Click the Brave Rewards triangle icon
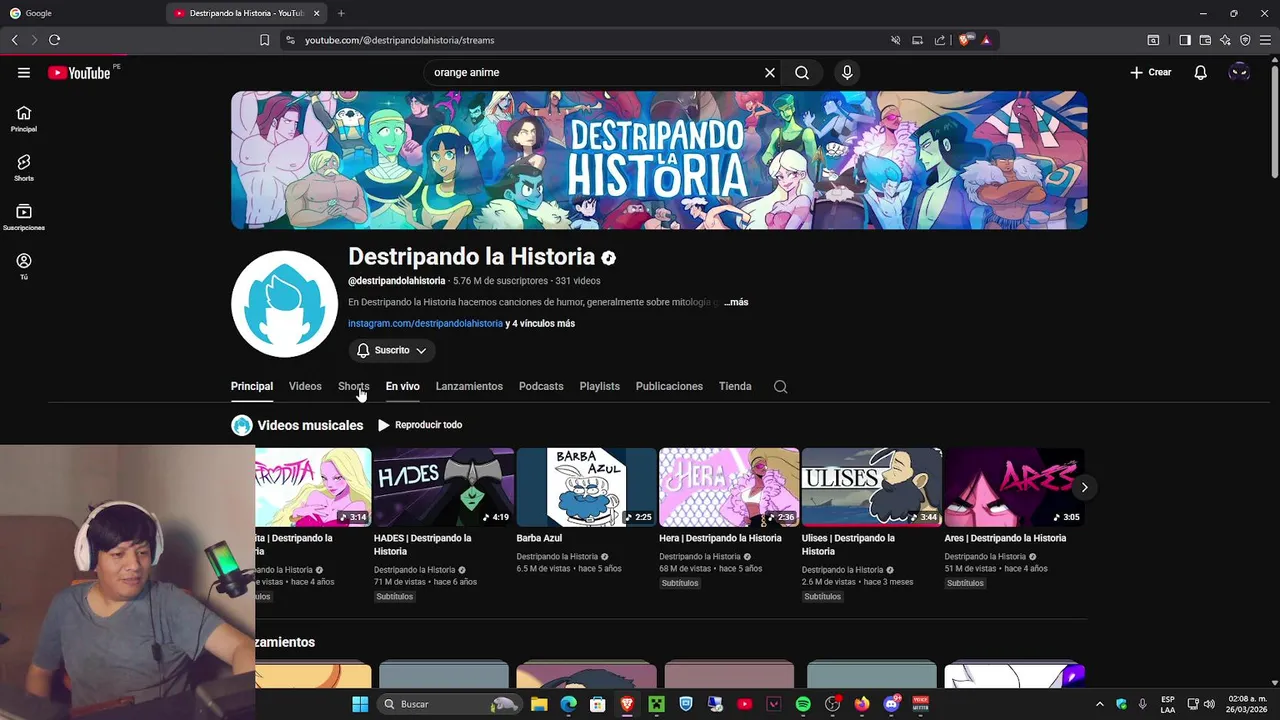 pyautogui.click(x=986, y=40)
